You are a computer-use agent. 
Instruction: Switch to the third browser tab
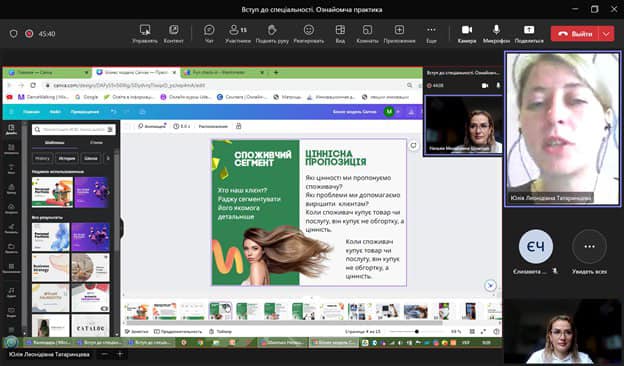pyautogui.click(x=223, y=73)
